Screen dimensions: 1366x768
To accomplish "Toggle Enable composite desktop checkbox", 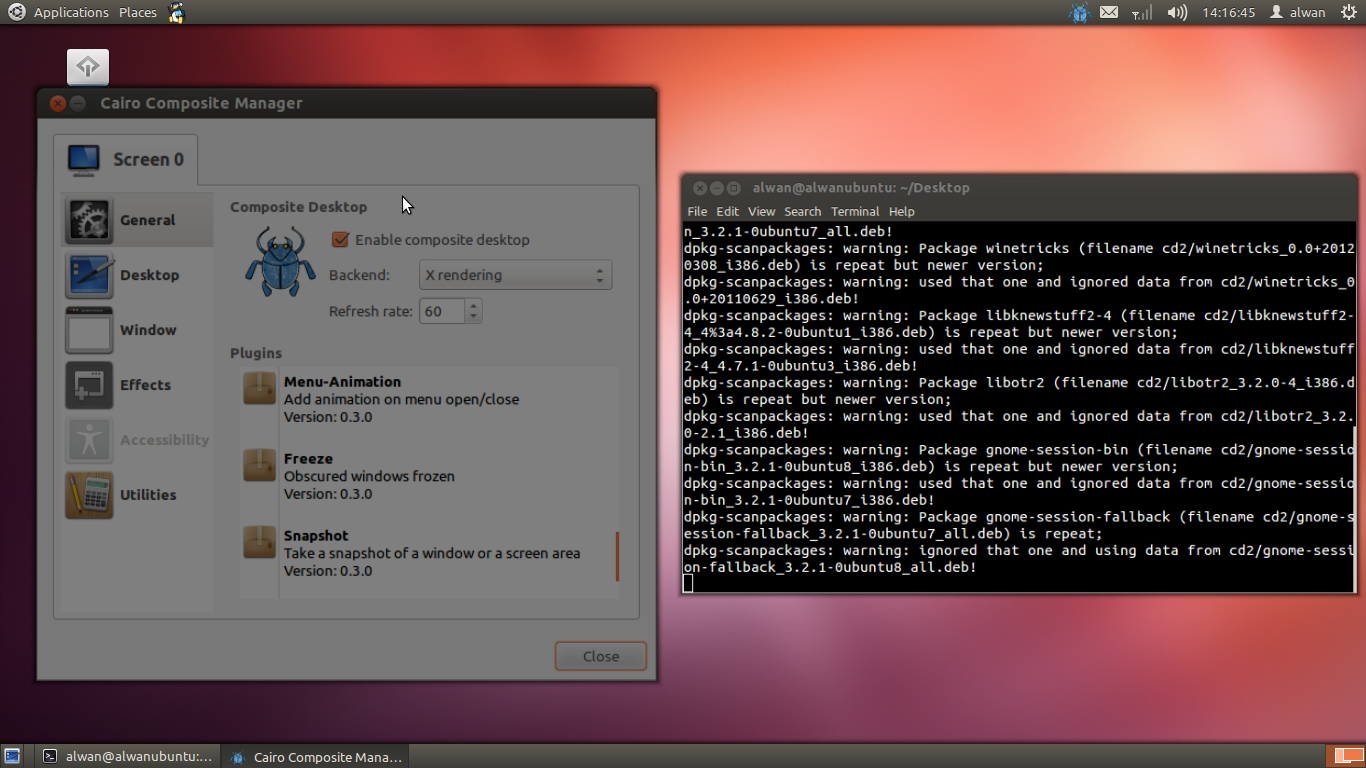I will point(340,240).
